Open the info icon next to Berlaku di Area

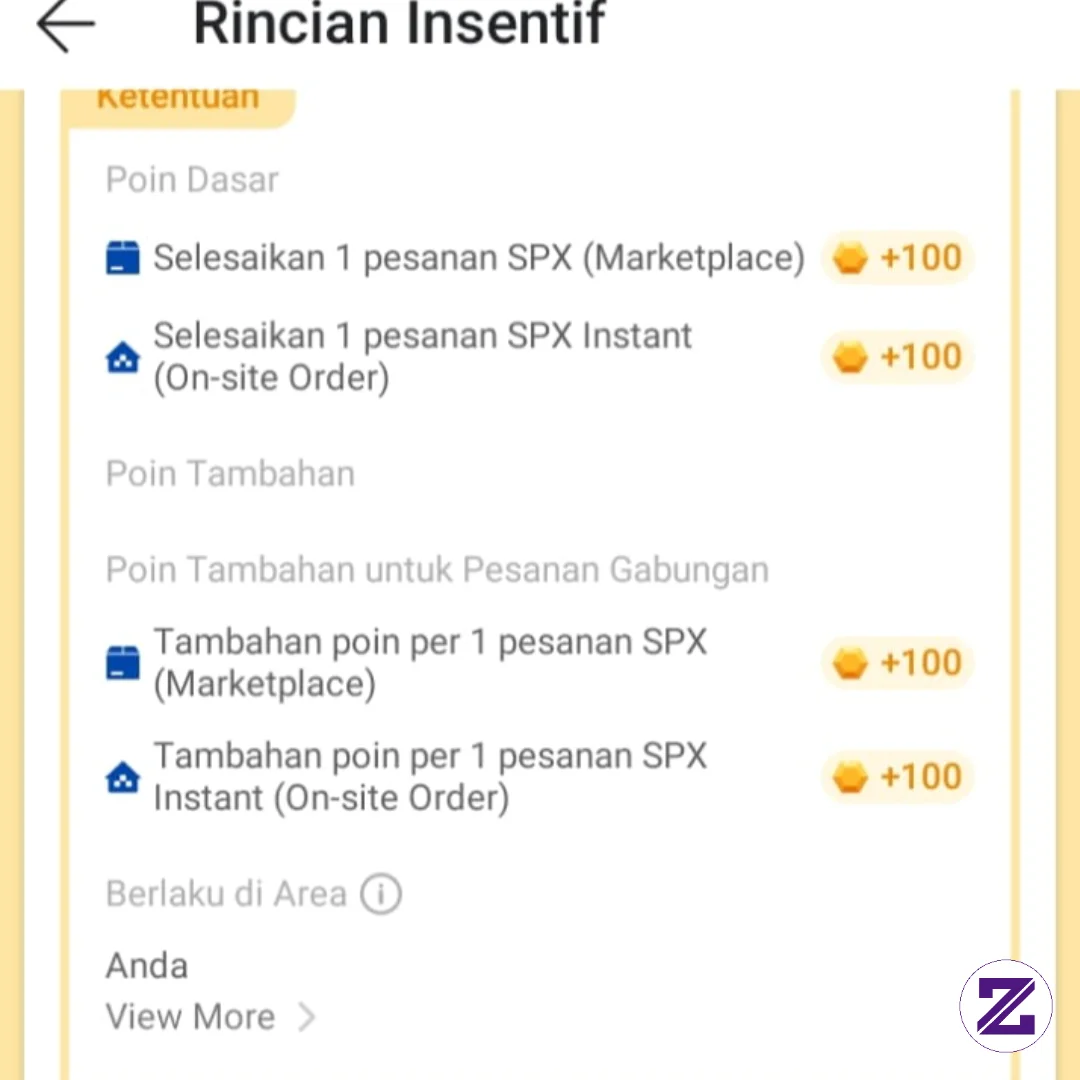(381, 894)
